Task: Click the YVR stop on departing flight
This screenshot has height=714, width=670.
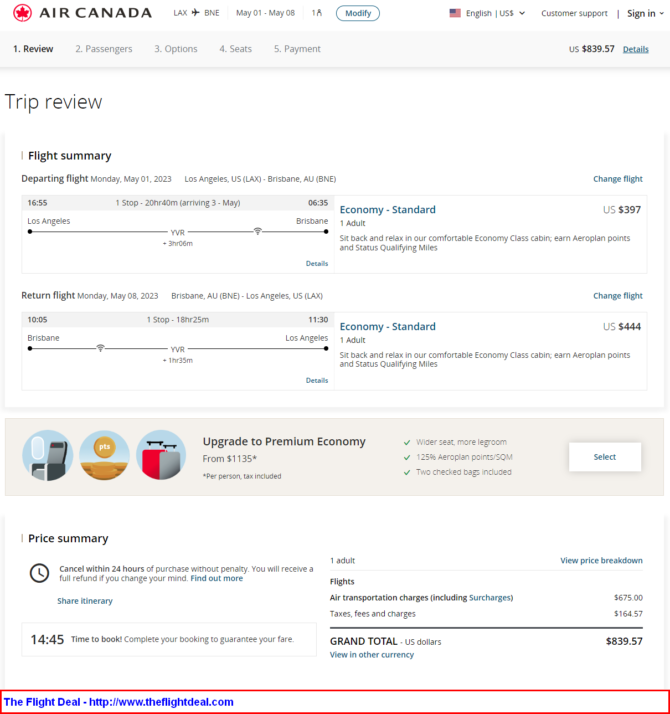Action: (x=178, y=233)
